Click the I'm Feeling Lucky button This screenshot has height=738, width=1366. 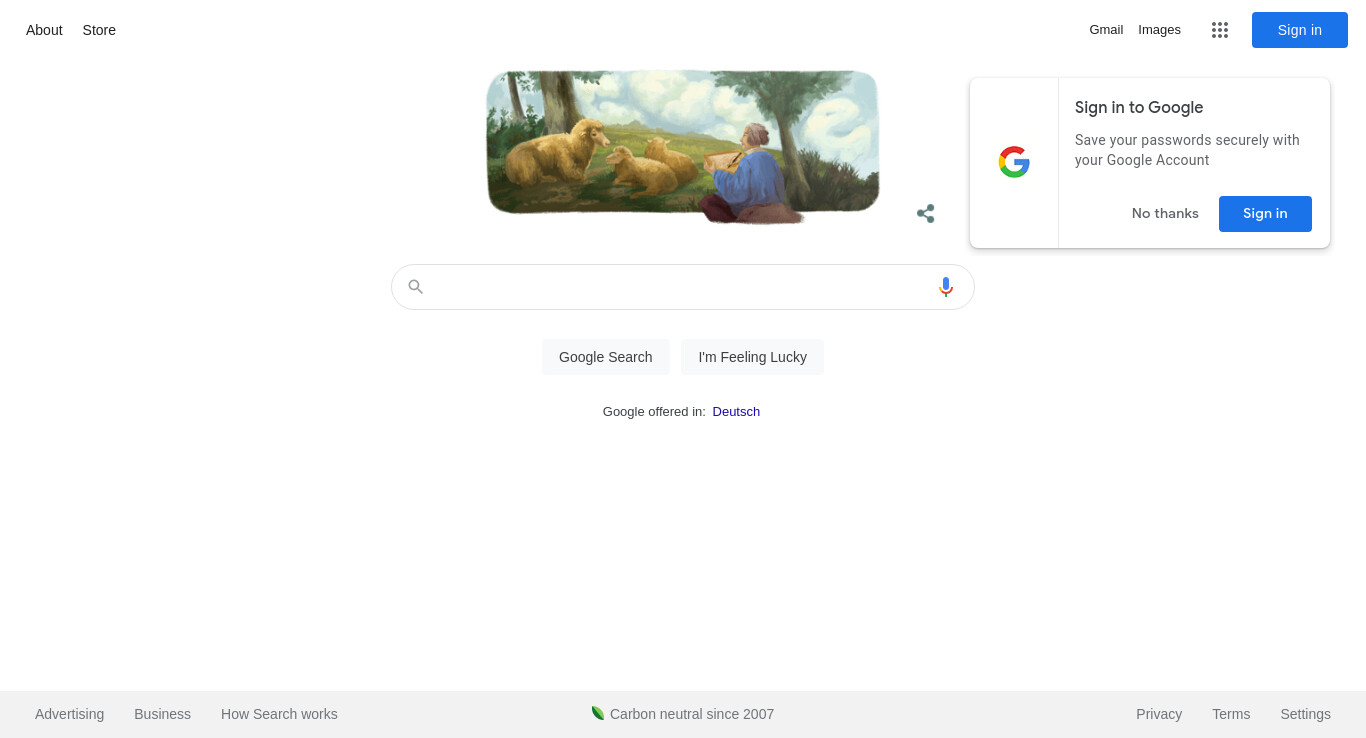point(752,357)
